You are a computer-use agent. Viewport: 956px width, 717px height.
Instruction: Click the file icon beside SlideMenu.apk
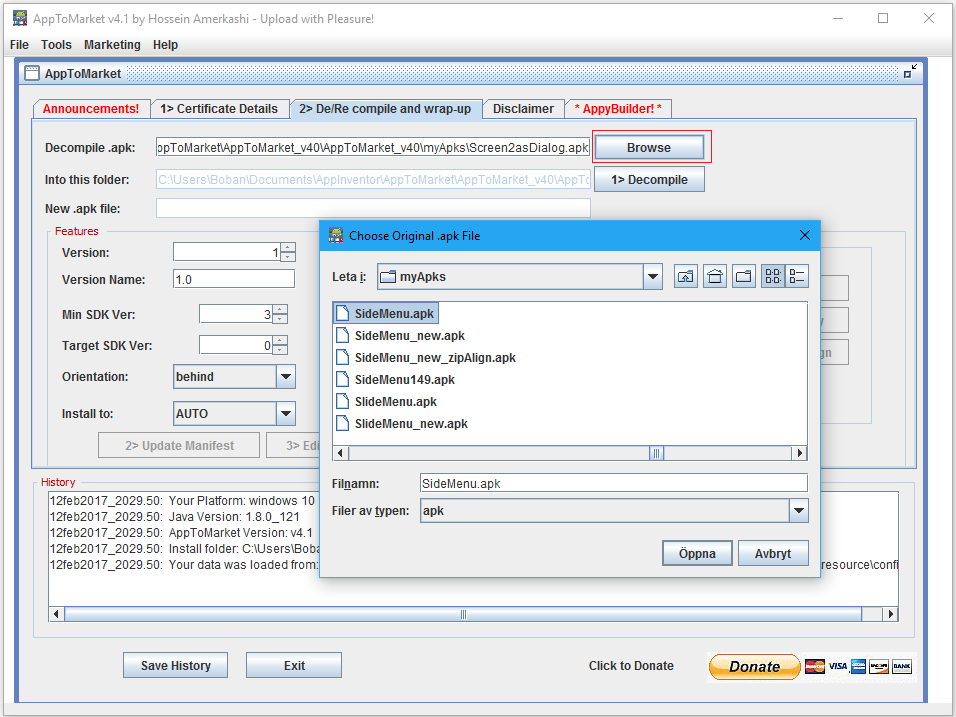343,401
